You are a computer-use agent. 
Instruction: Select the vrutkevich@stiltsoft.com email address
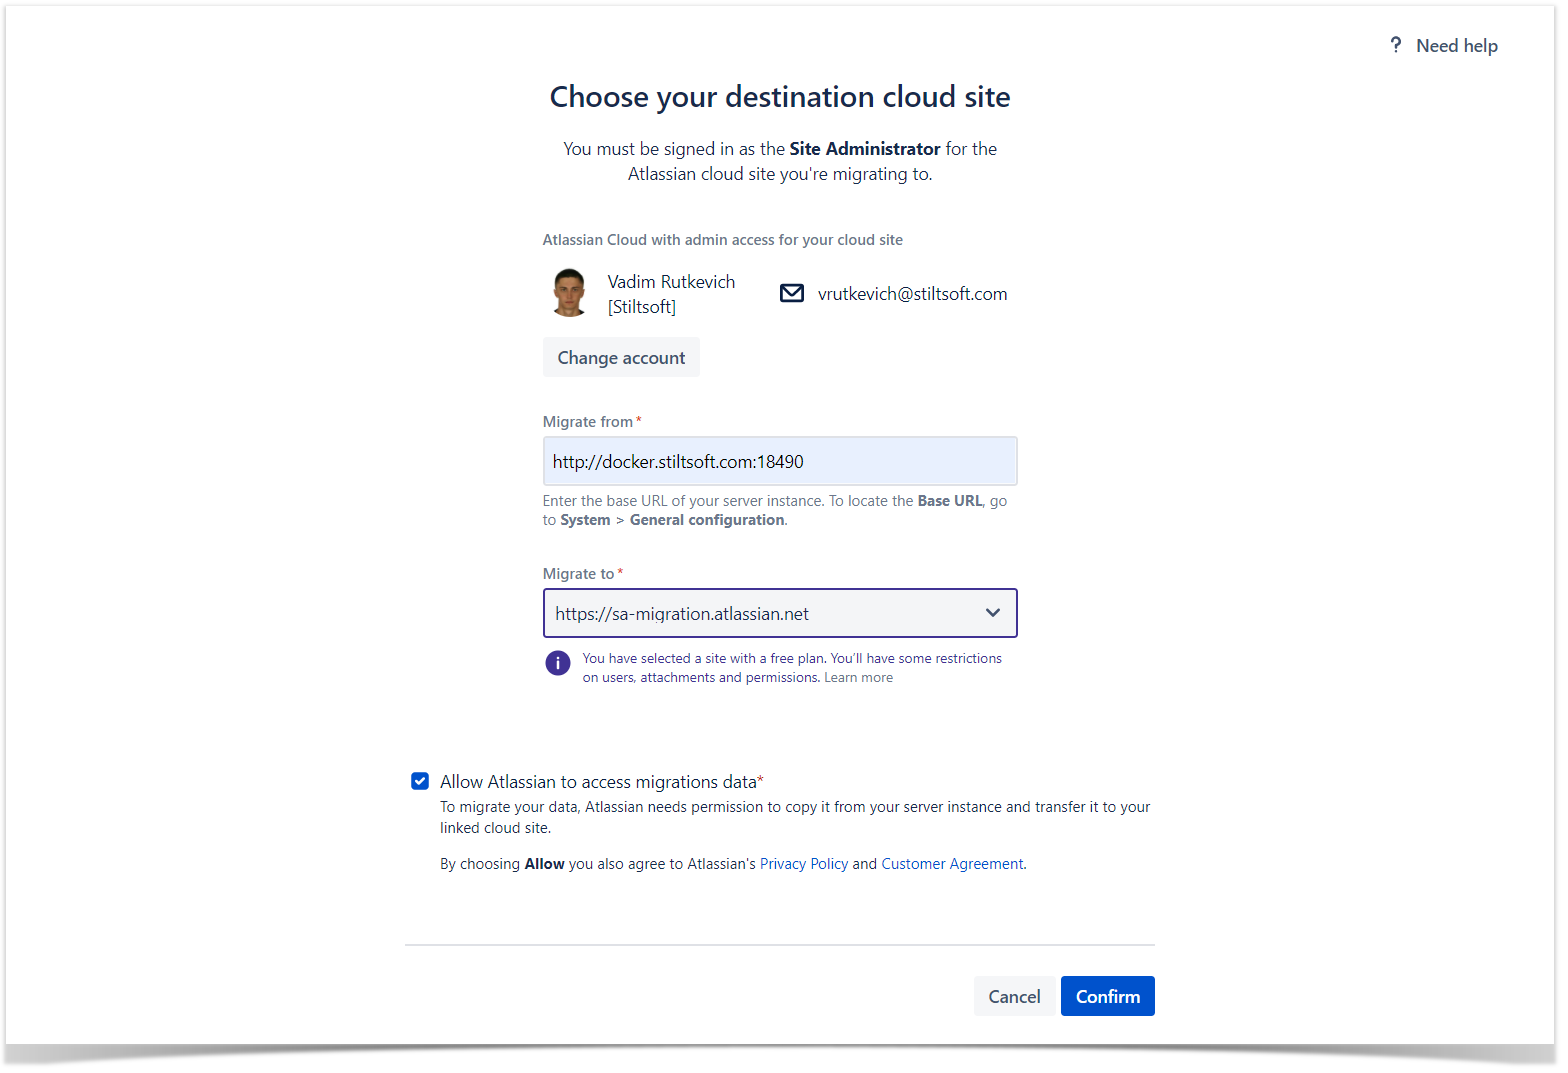pos(912,294)
